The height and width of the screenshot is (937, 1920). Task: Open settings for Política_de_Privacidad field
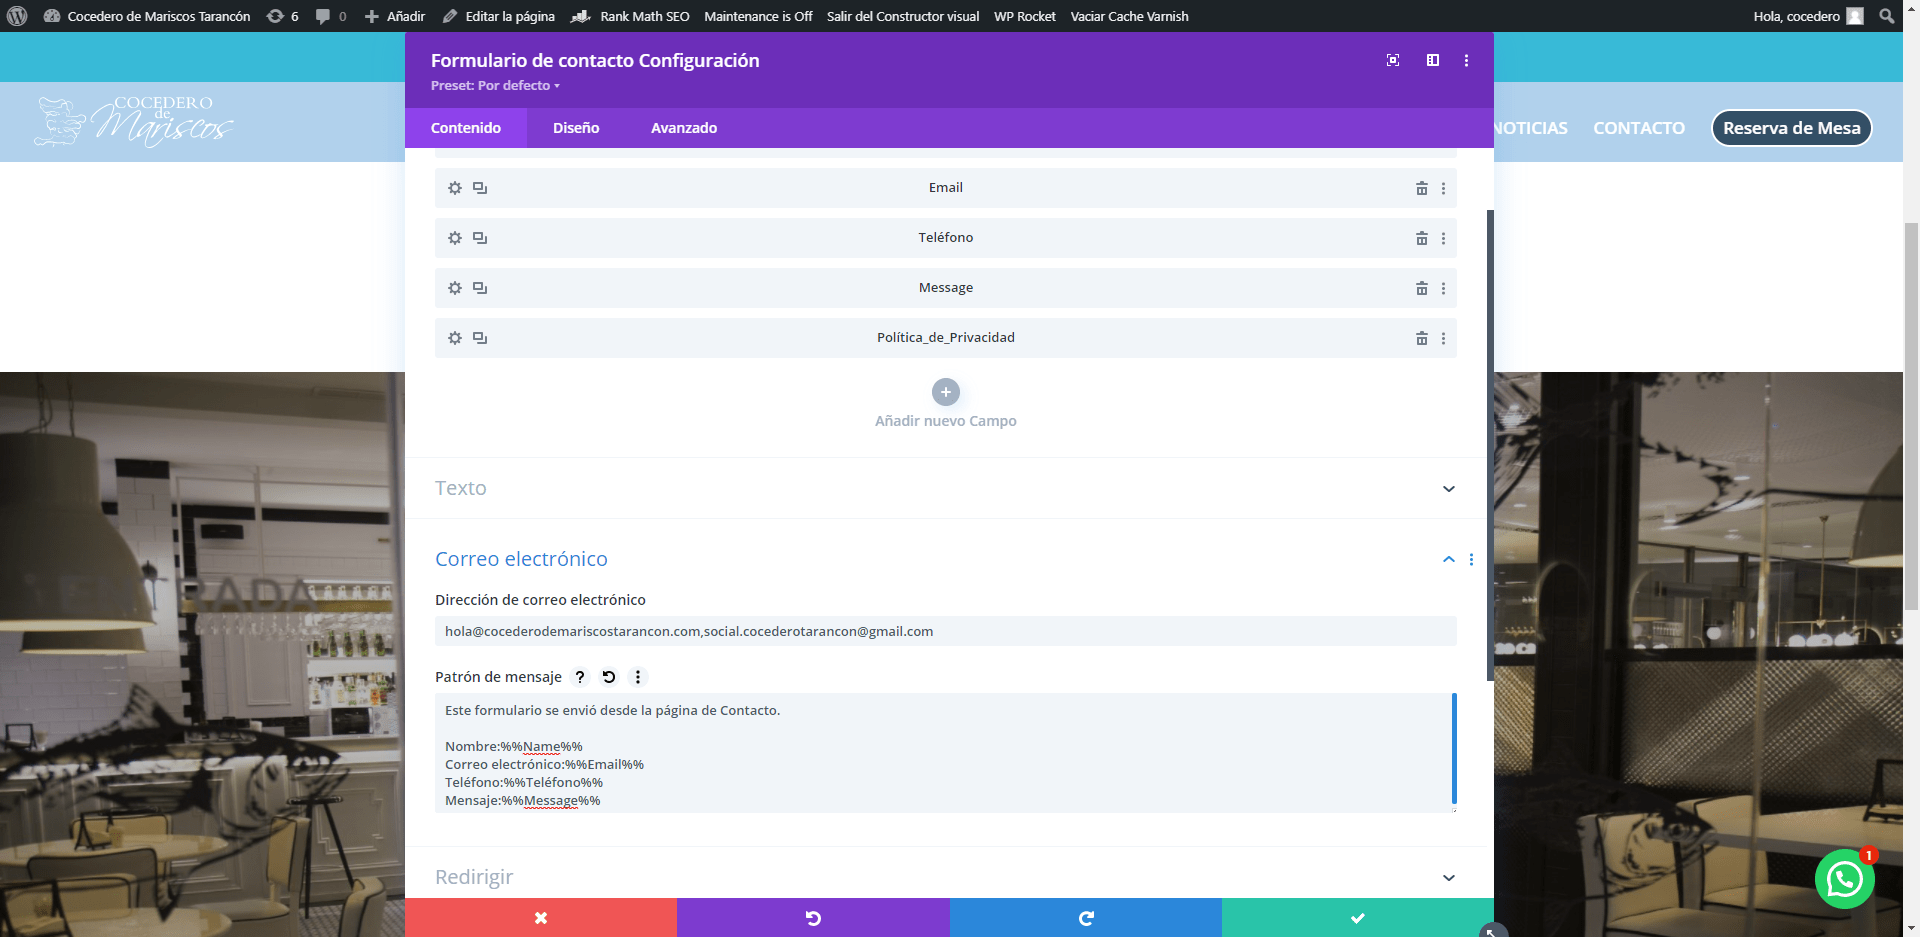click(455, 338)
